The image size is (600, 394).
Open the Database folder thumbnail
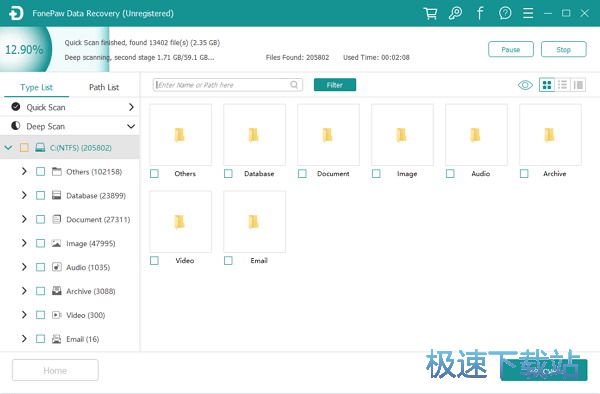[254, 135]
